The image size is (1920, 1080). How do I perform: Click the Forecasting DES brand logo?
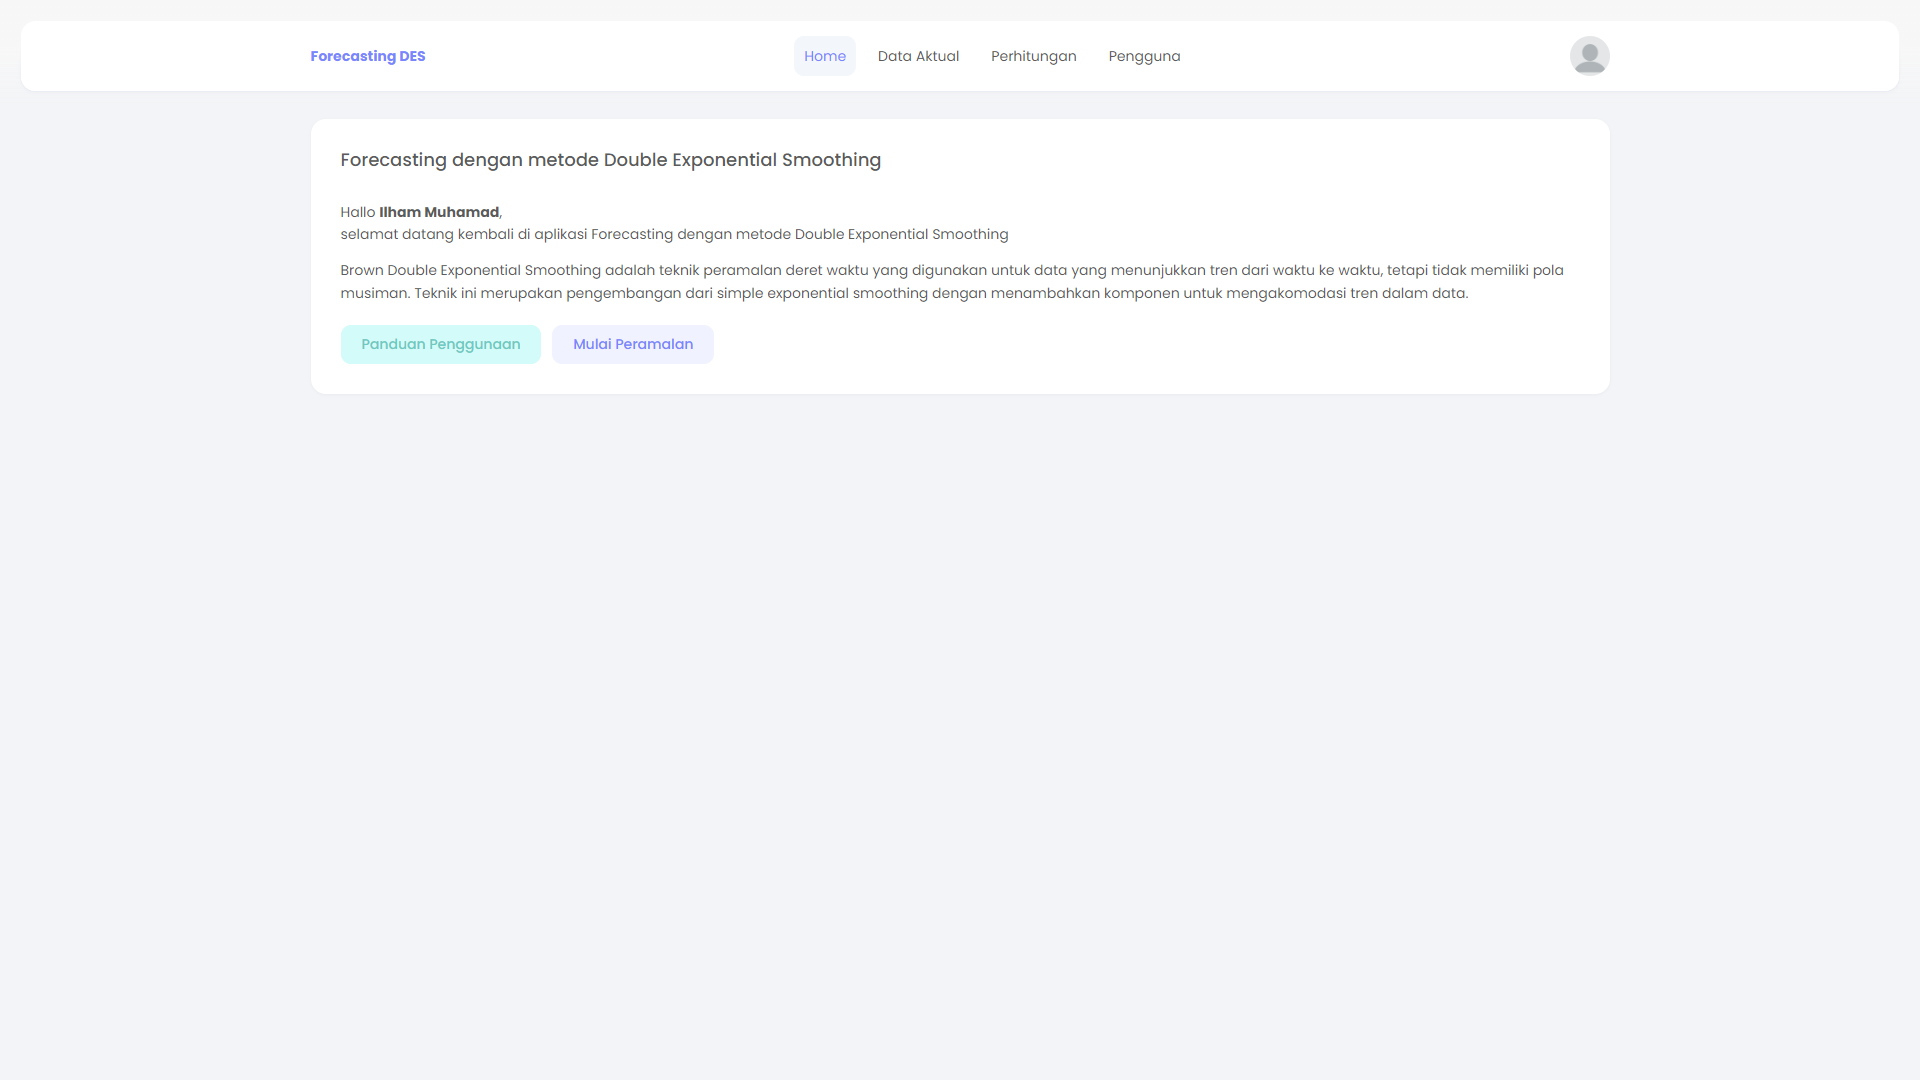[368, 56]
